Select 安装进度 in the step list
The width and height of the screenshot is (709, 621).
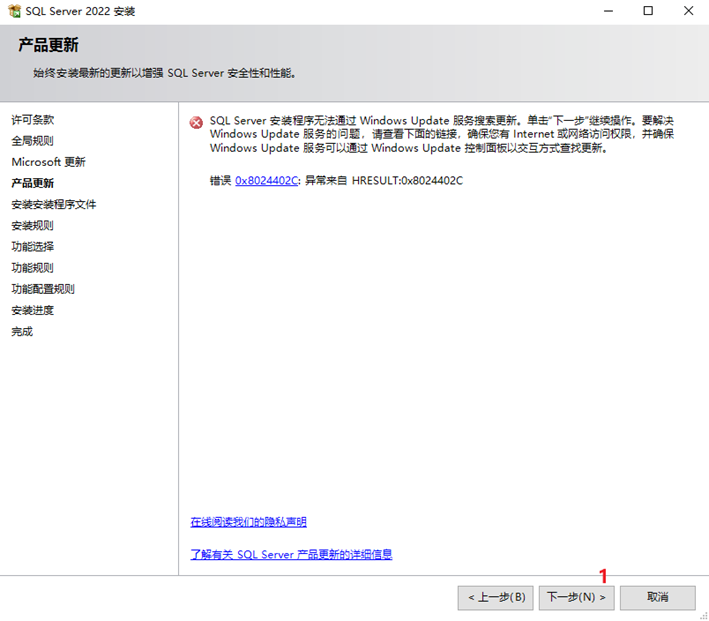click(x=33, y=310)
